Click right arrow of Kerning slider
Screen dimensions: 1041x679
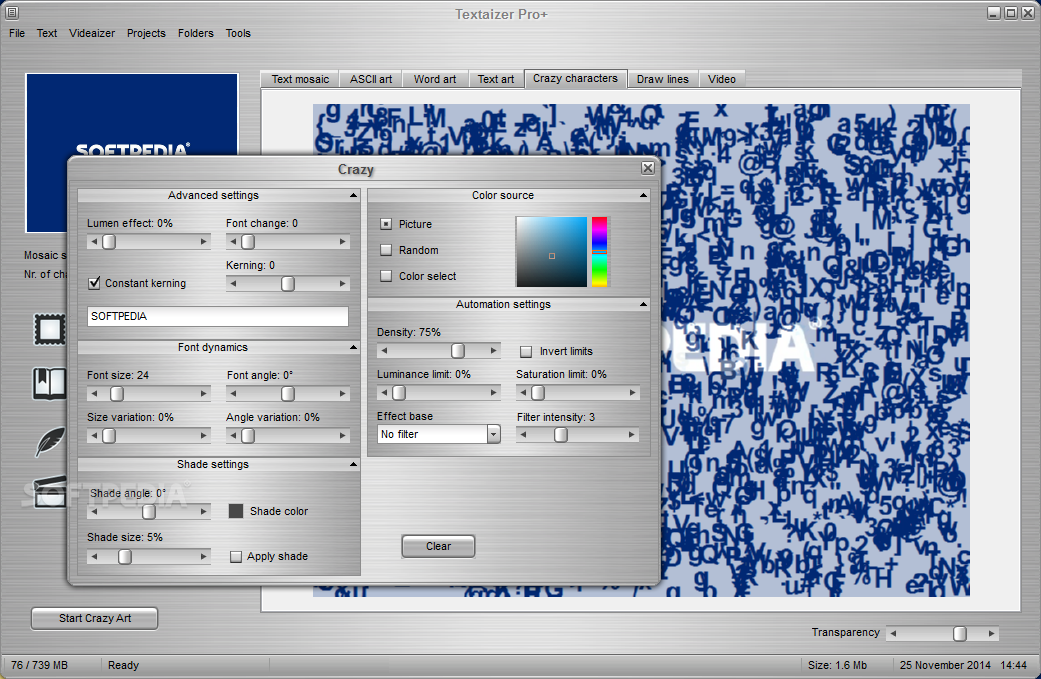(343, 284)
